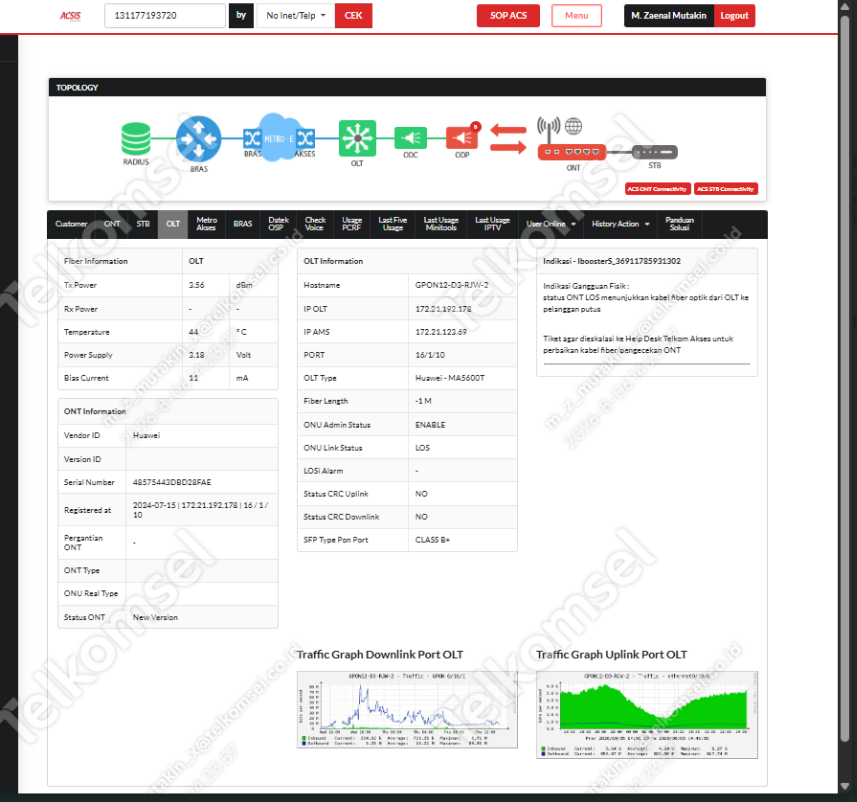Select the IP AMS value 172.21.123.69

(441, 332)
